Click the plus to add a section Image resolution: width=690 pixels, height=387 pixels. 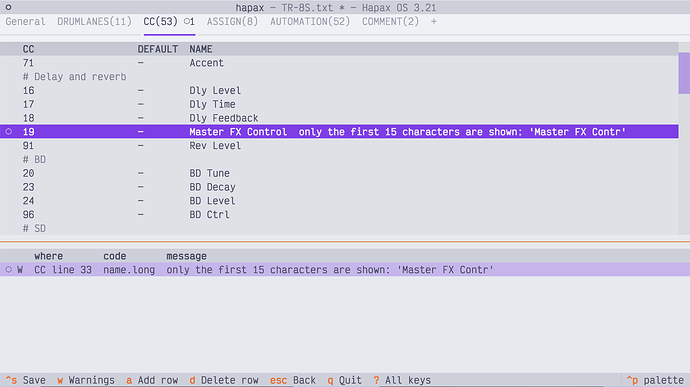(434, 22)
